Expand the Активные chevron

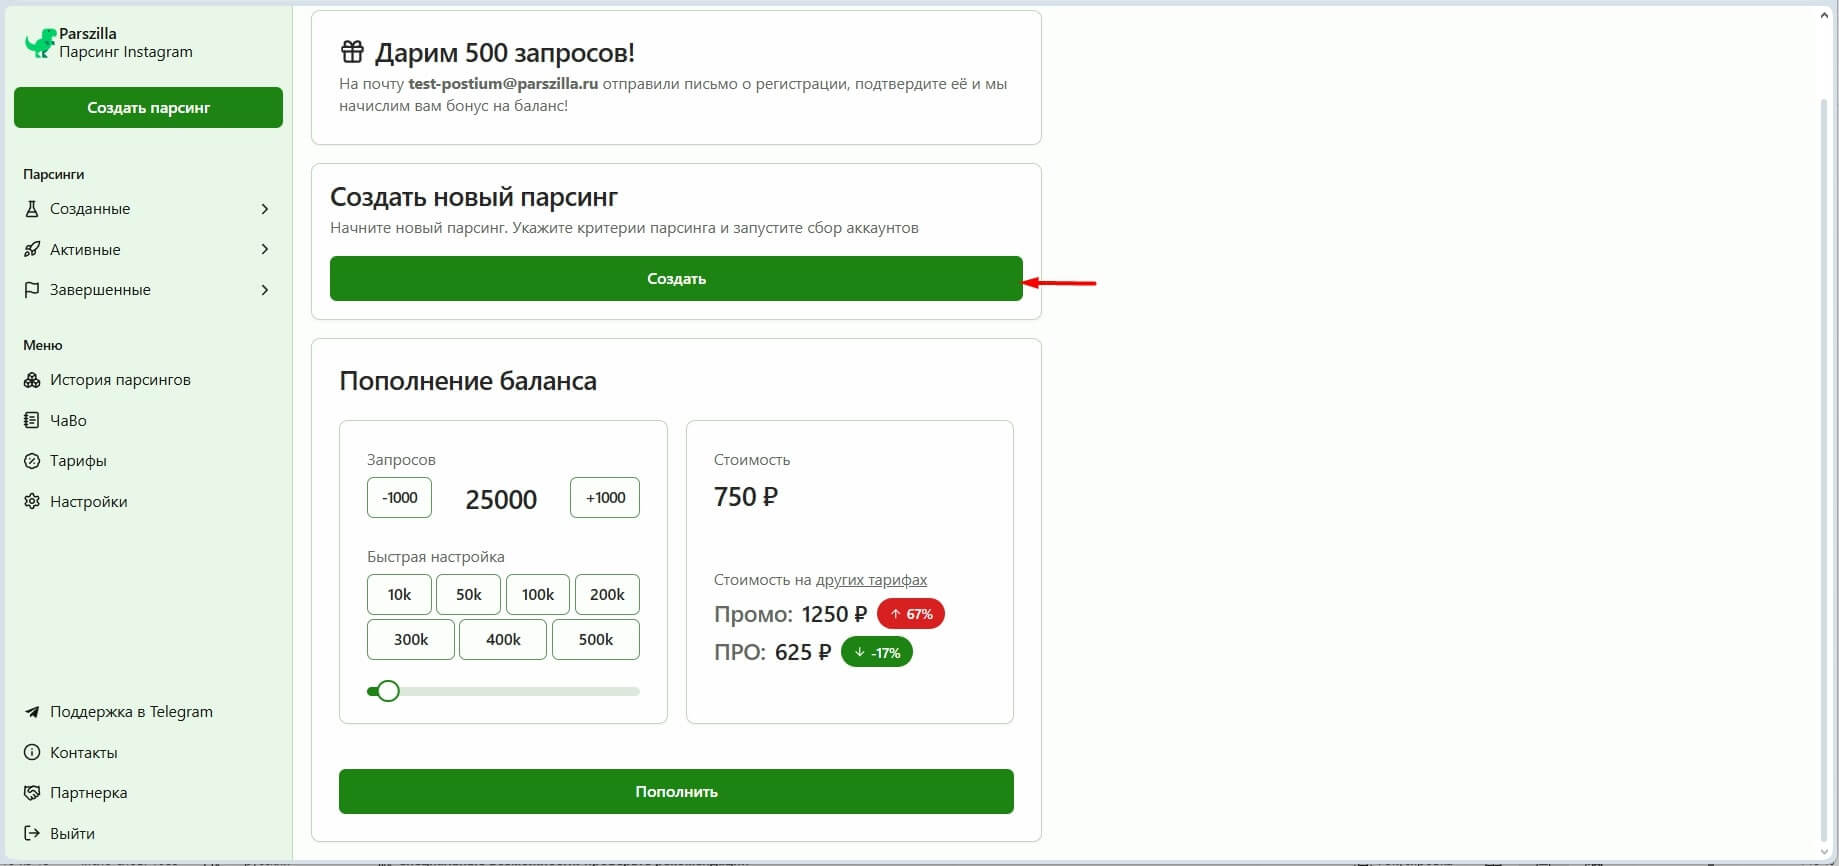coord(265,249)
